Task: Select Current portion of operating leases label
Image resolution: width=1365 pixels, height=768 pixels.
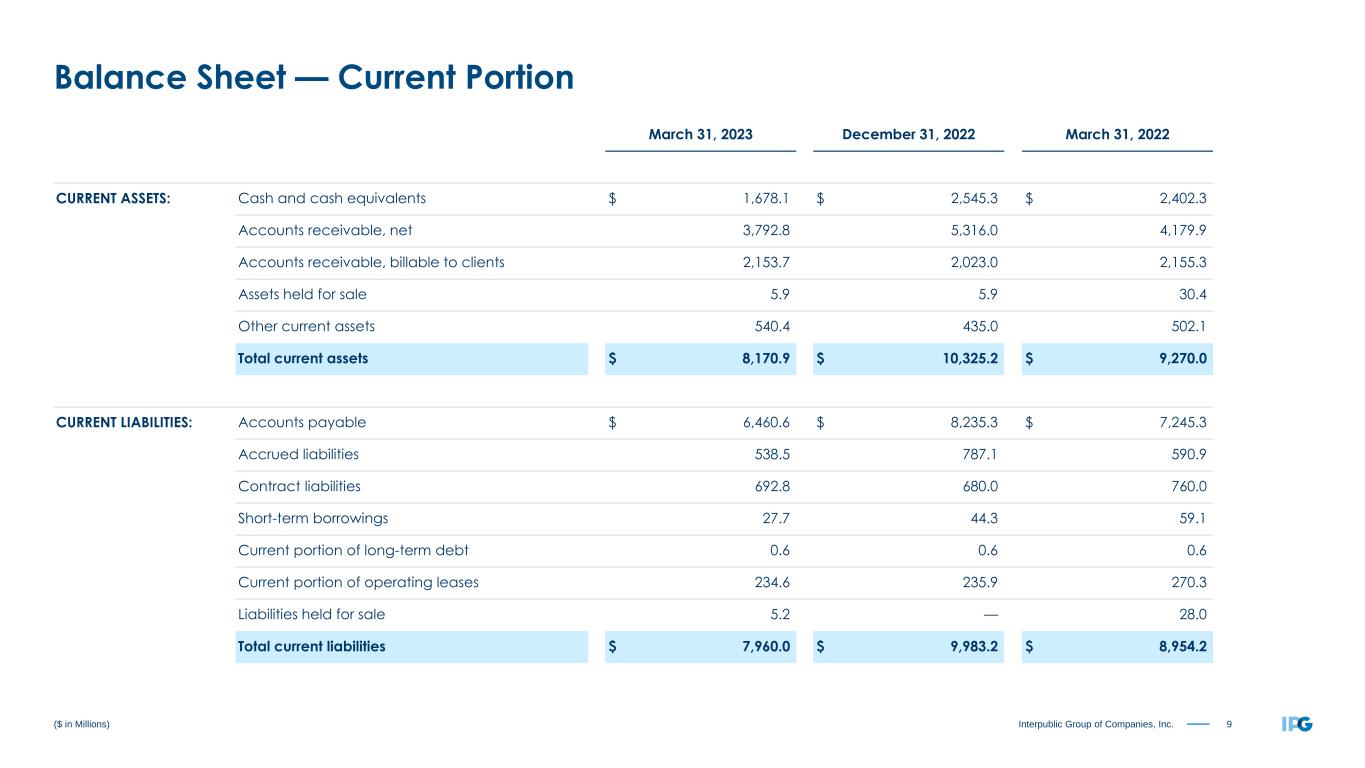Action: tap(358, 582)
